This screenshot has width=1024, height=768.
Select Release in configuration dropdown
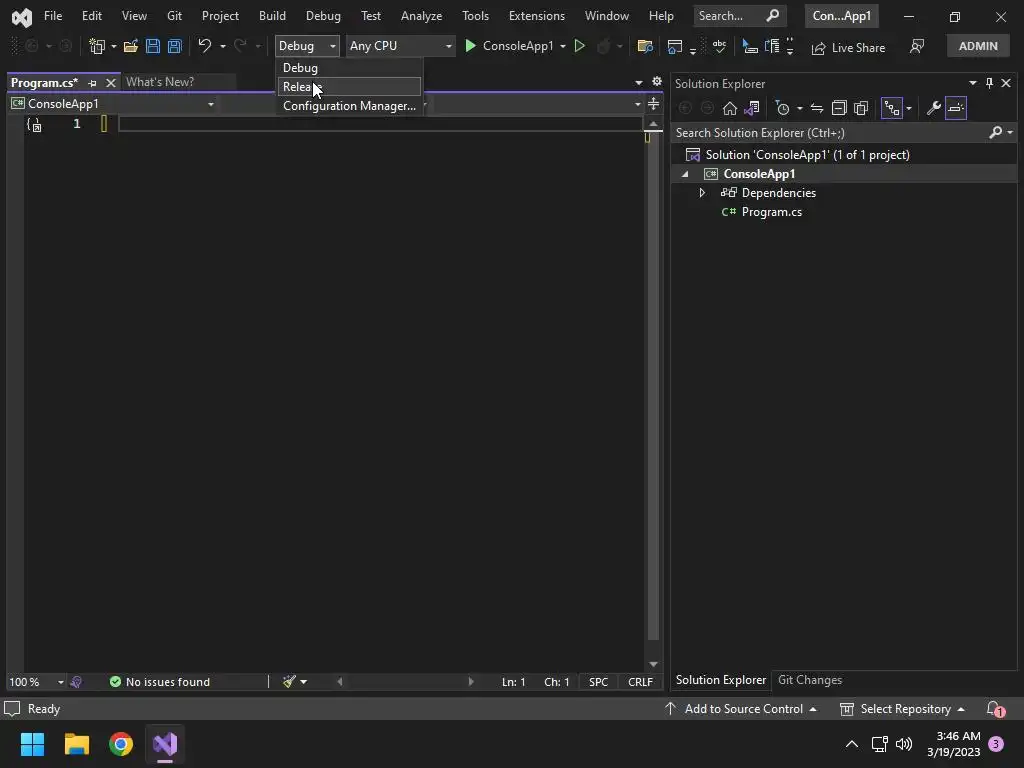coord(349,87)
